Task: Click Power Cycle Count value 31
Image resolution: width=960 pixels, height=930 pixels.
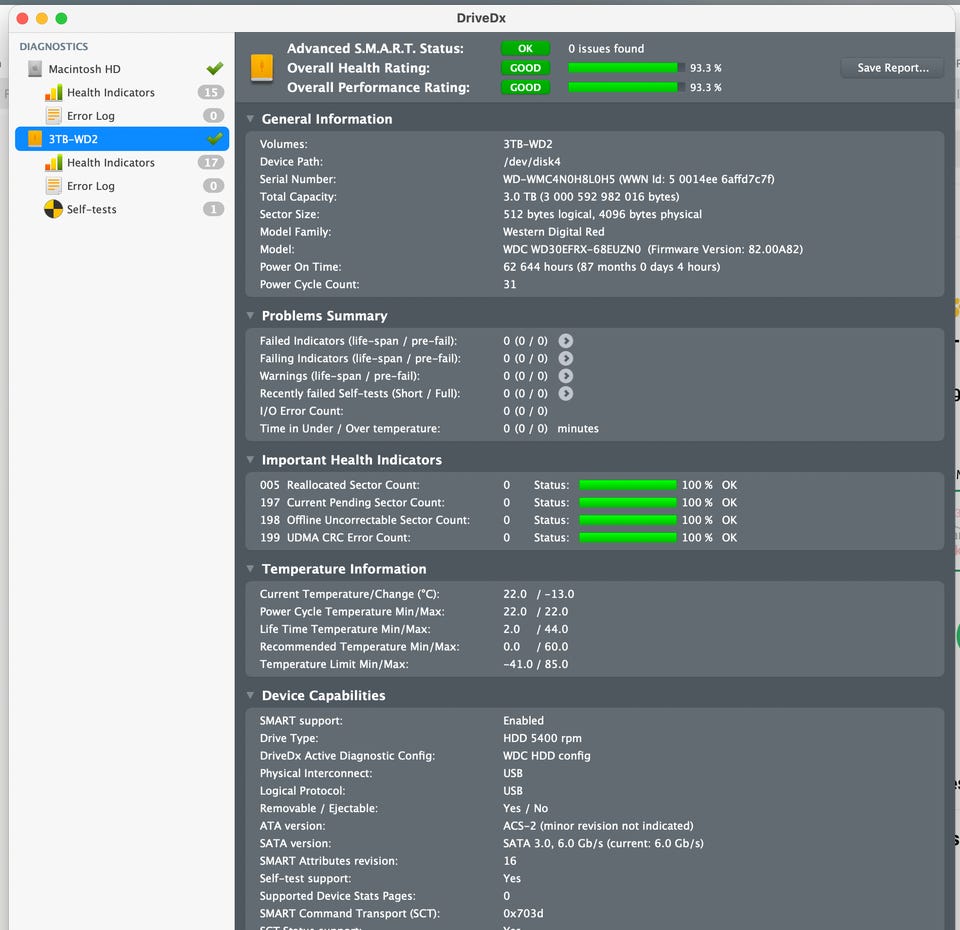Action: point(509,285)
